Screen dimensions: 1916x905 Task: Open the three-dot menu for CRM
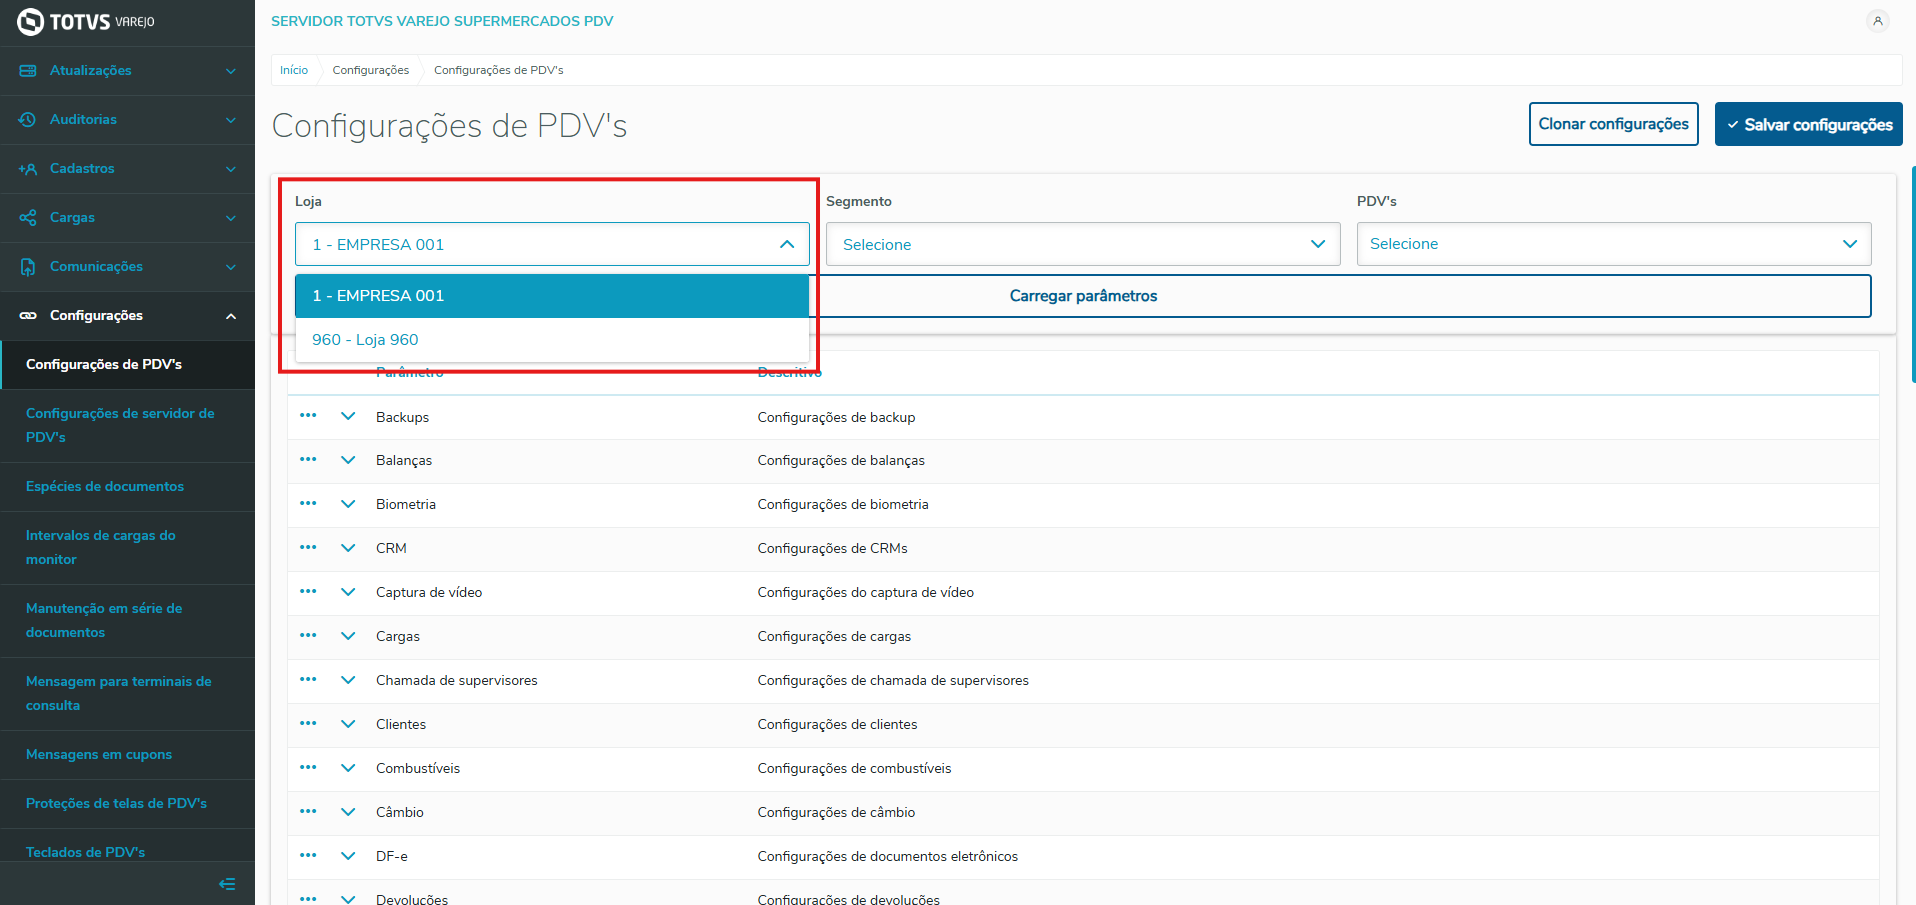308,548
